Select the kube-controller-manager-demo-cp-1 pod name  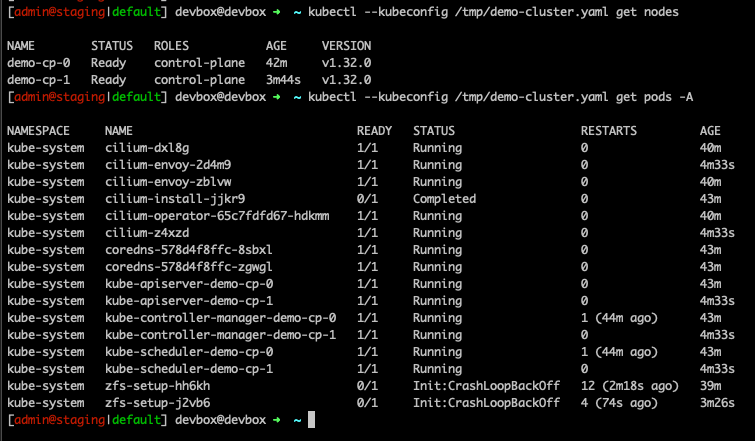click(x=220, y=335)
